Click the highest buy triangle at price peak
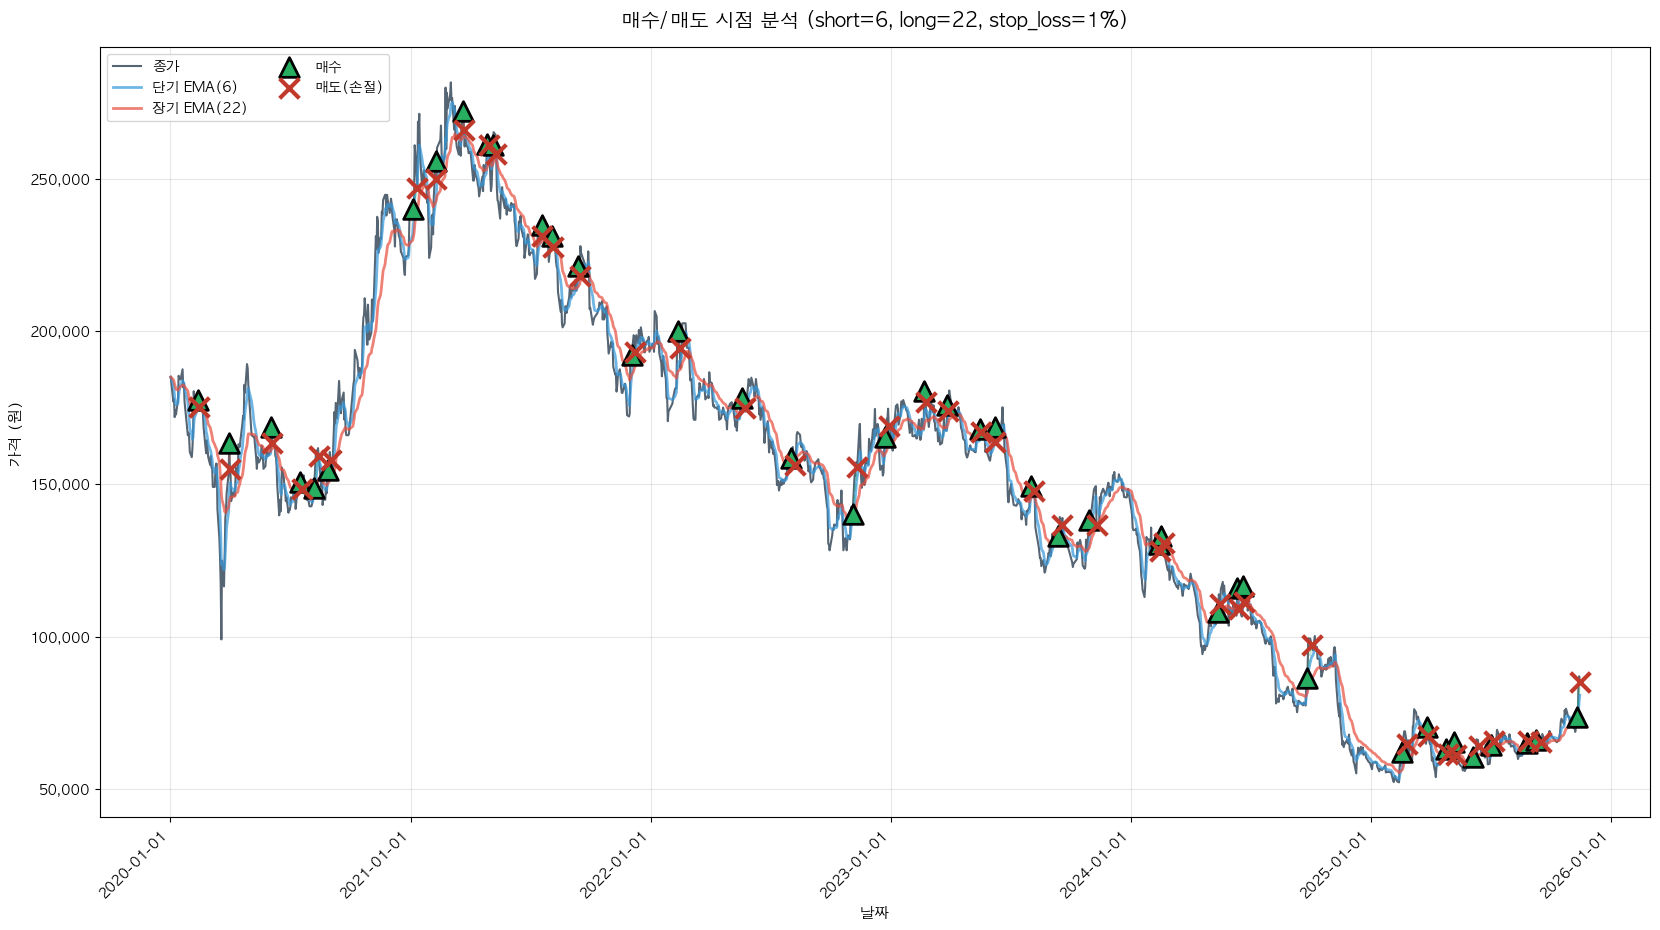1660x930 pixels. click(x=463, y=112)
